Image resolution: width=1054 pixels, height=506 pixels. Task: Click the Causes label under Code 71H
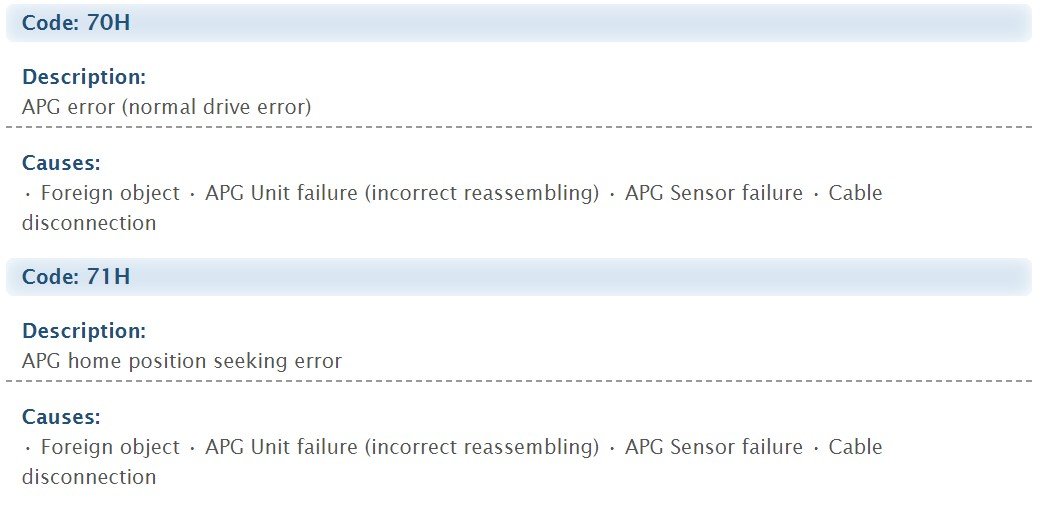coord(61,417)
